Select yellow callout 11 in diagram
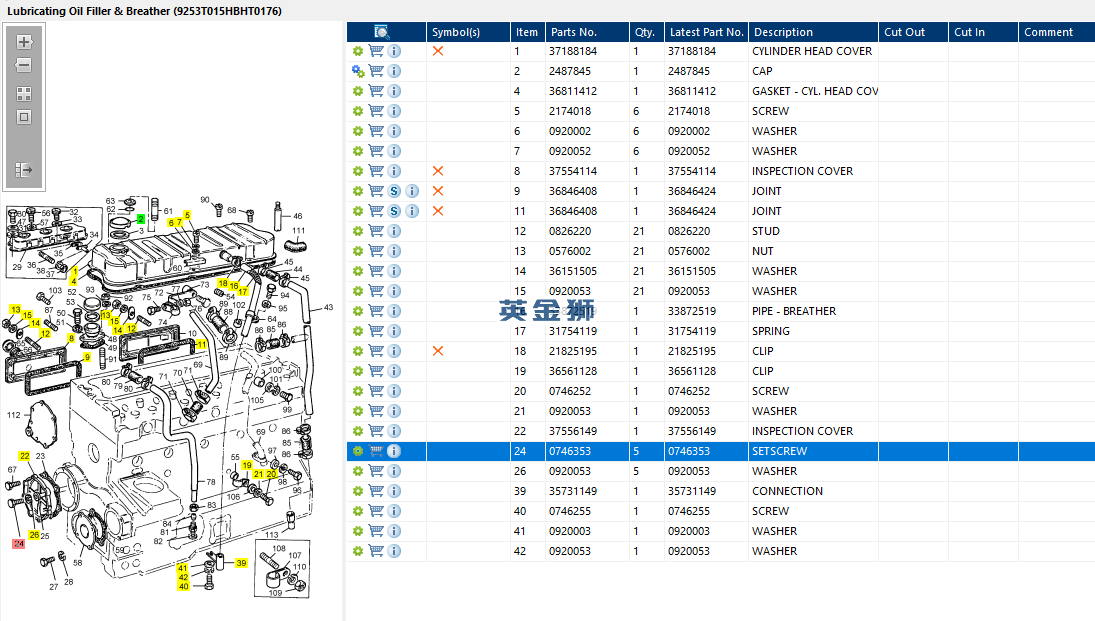 coord(202,344)
